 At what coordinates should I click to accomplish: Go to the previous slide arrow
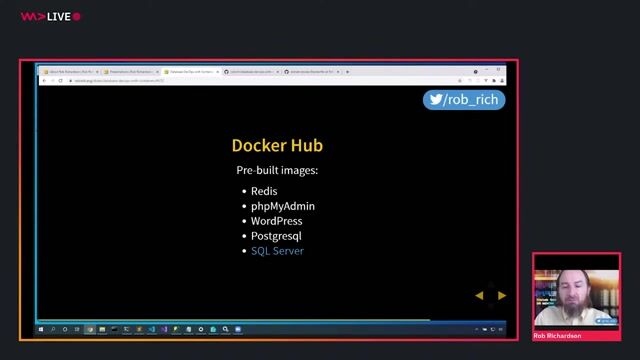480,296
